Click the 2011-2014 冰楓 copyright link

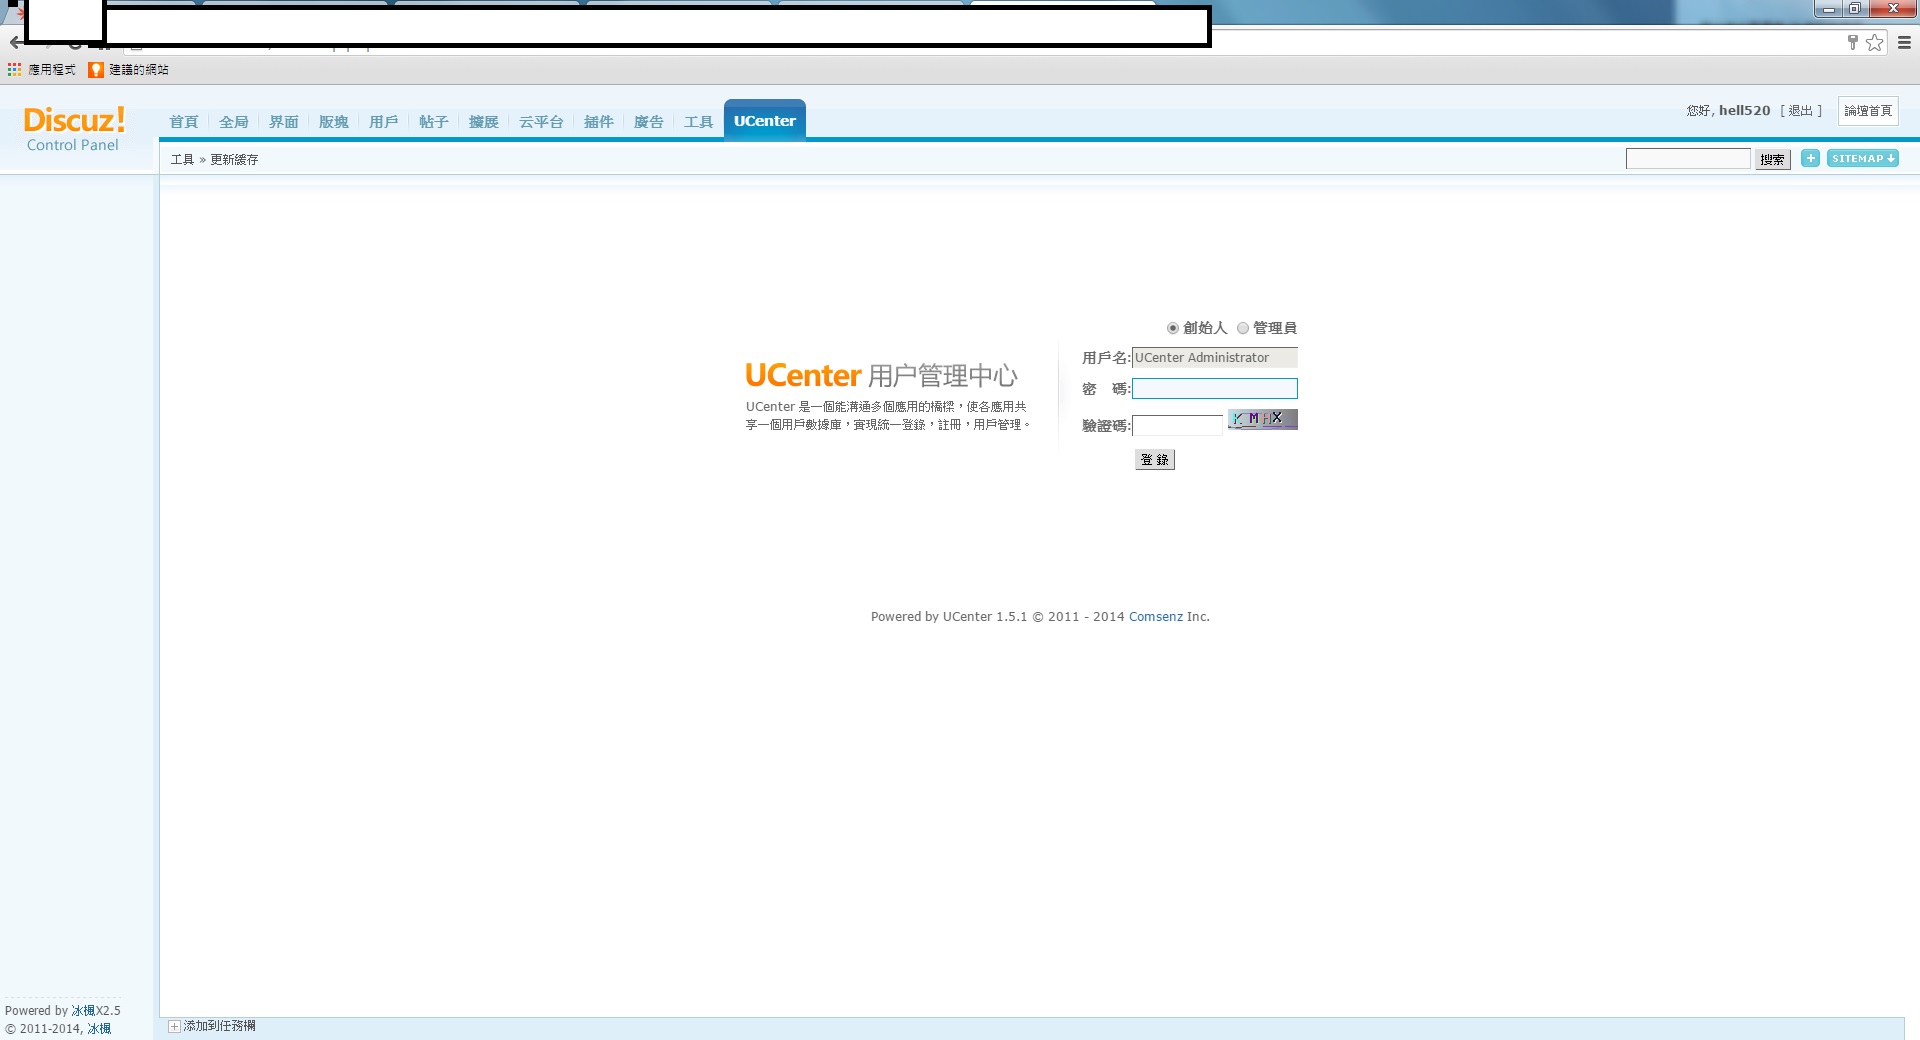coord(99,1029)
